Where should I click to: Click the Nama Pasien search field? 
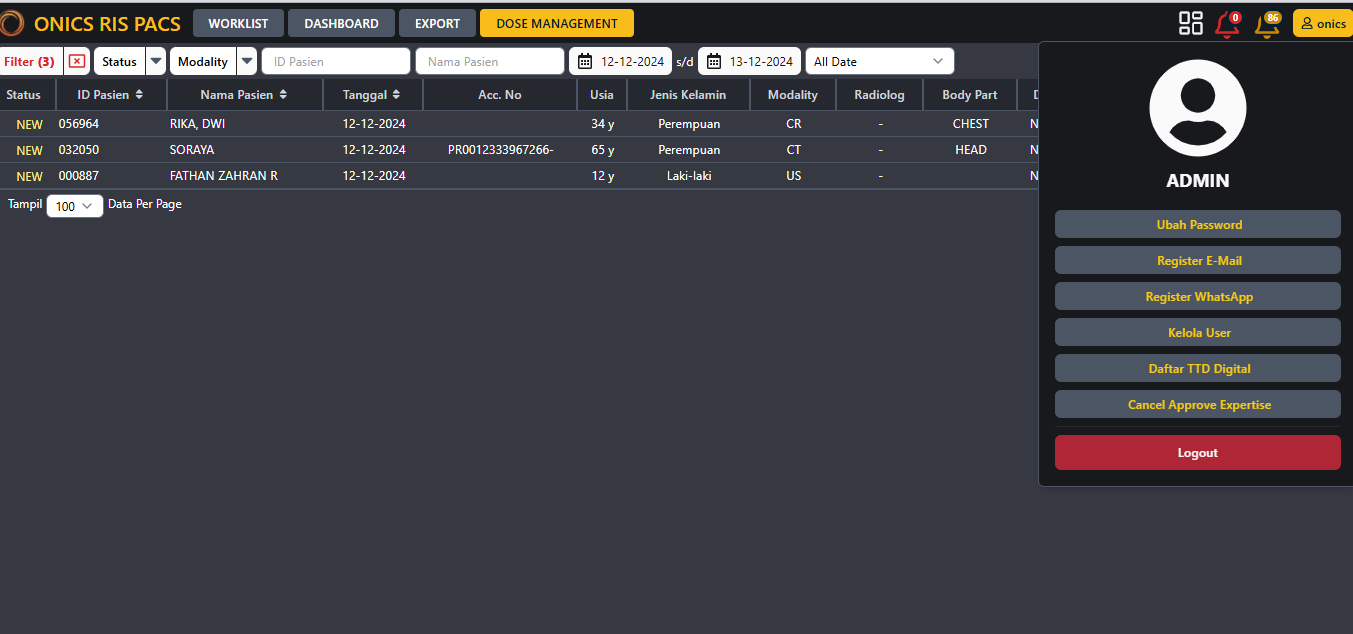[489, 61]
